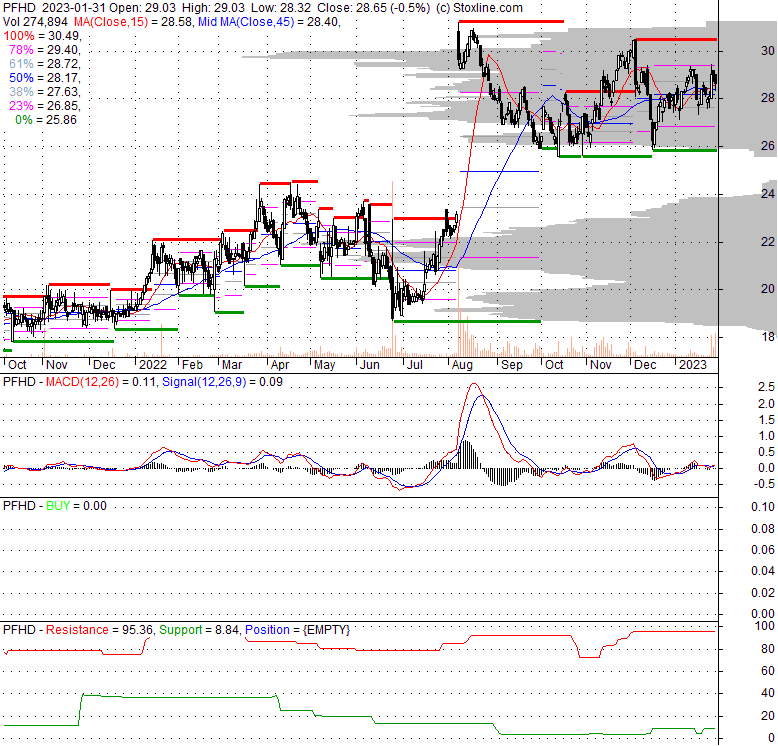Click the 0% = 25.86 Fibonacci level
The width and height of the screenshot is (778, 746).
click(46, 120)
